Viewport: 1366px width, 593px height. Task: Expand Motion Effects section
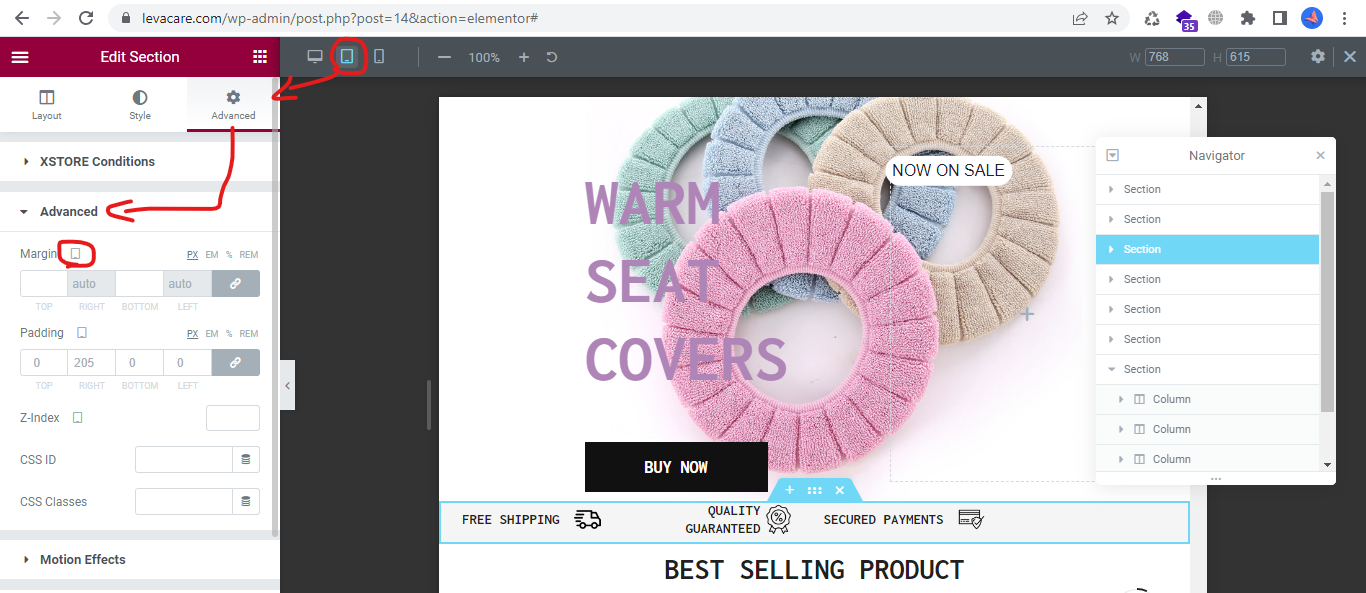coord(136,559)
